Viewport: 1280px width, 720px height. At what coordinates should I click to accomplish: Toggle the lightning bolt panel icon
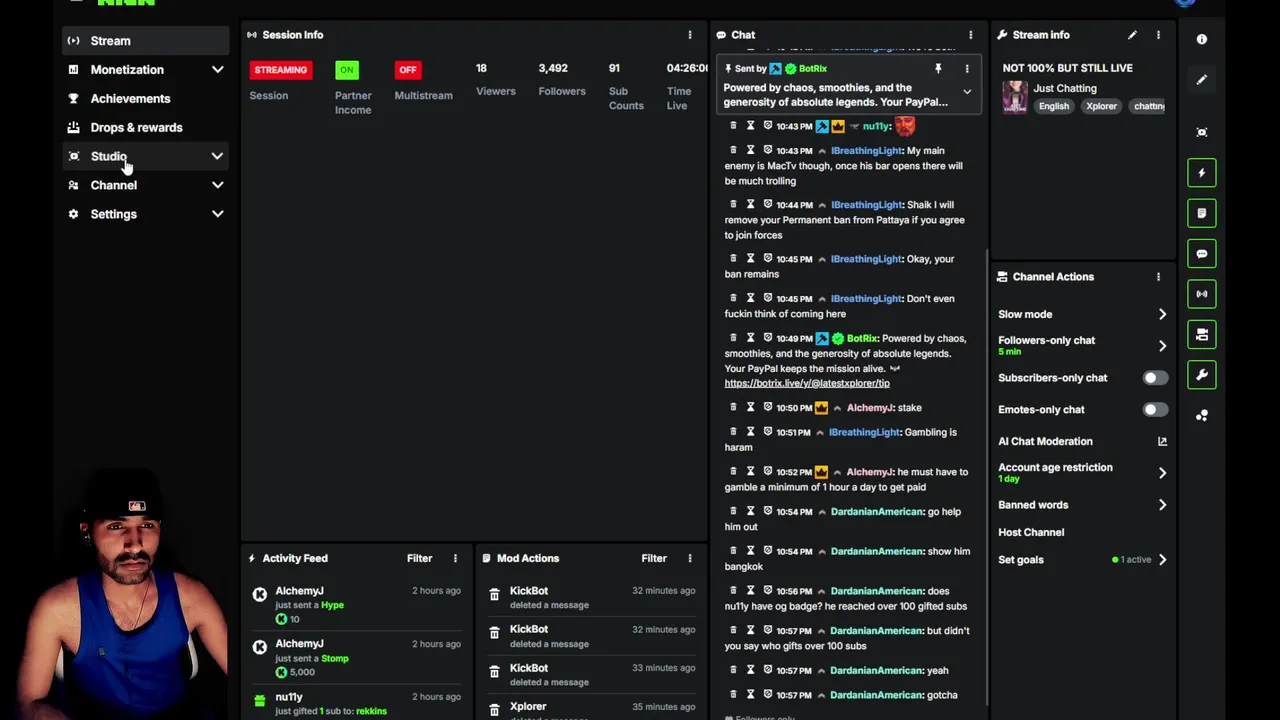[x=1202, y=173]
